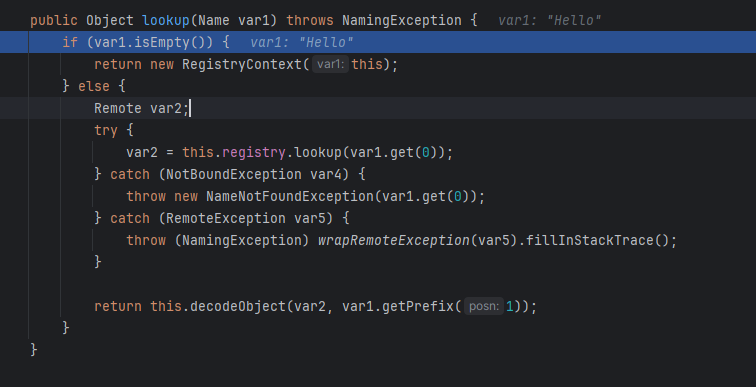Click 'NamingException' in the throws clause
The image size is (756, 387).
402,21
